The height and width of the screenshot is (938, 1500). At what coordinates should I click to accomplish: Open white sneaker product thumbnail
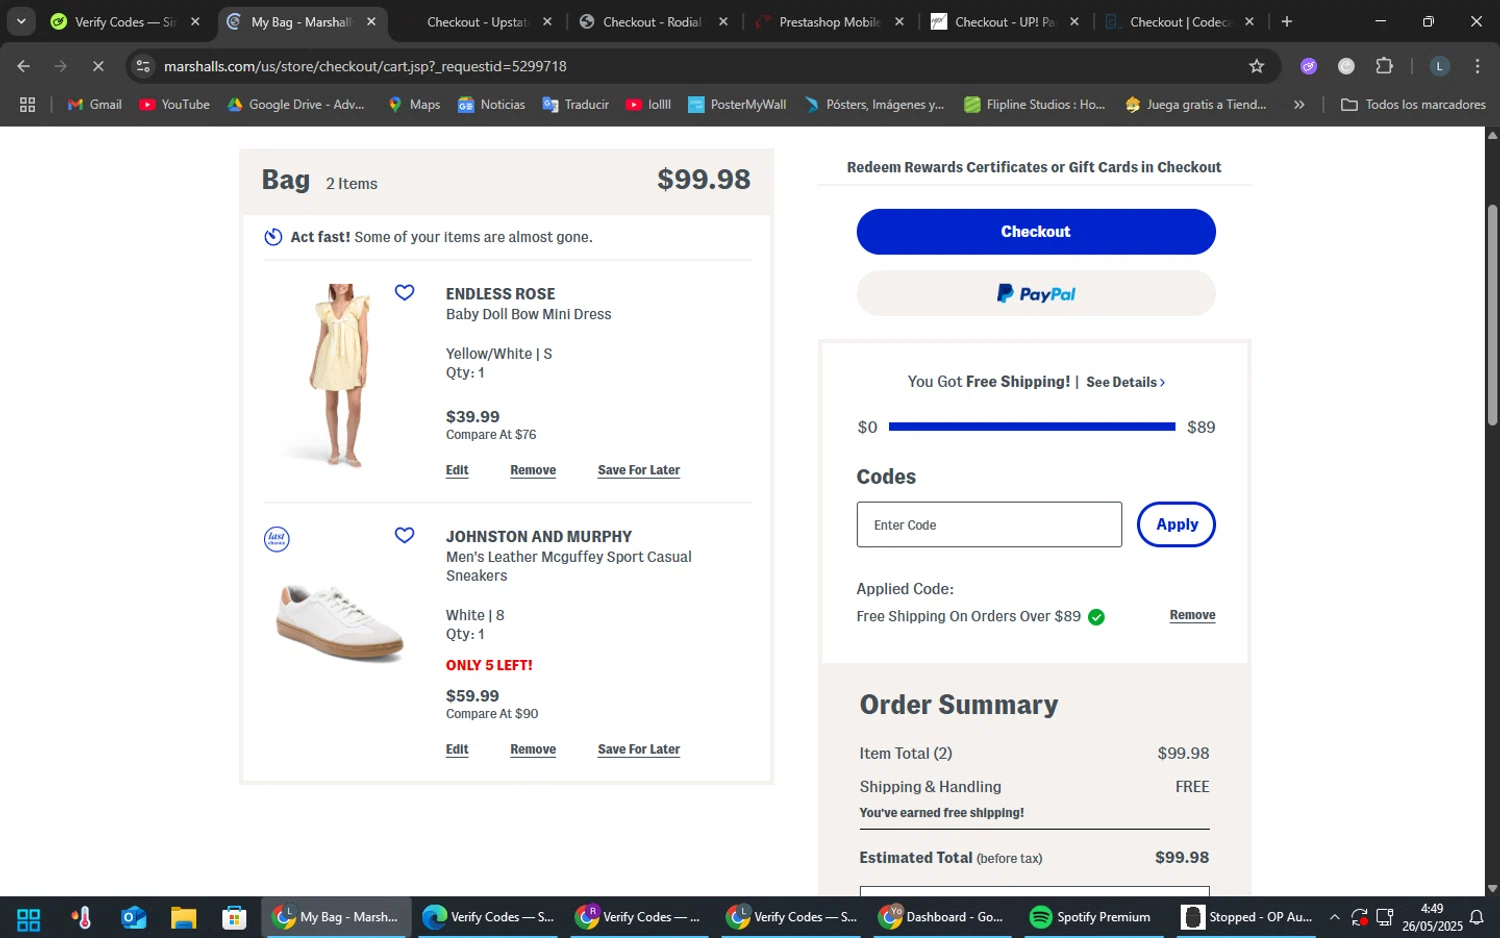340,625
